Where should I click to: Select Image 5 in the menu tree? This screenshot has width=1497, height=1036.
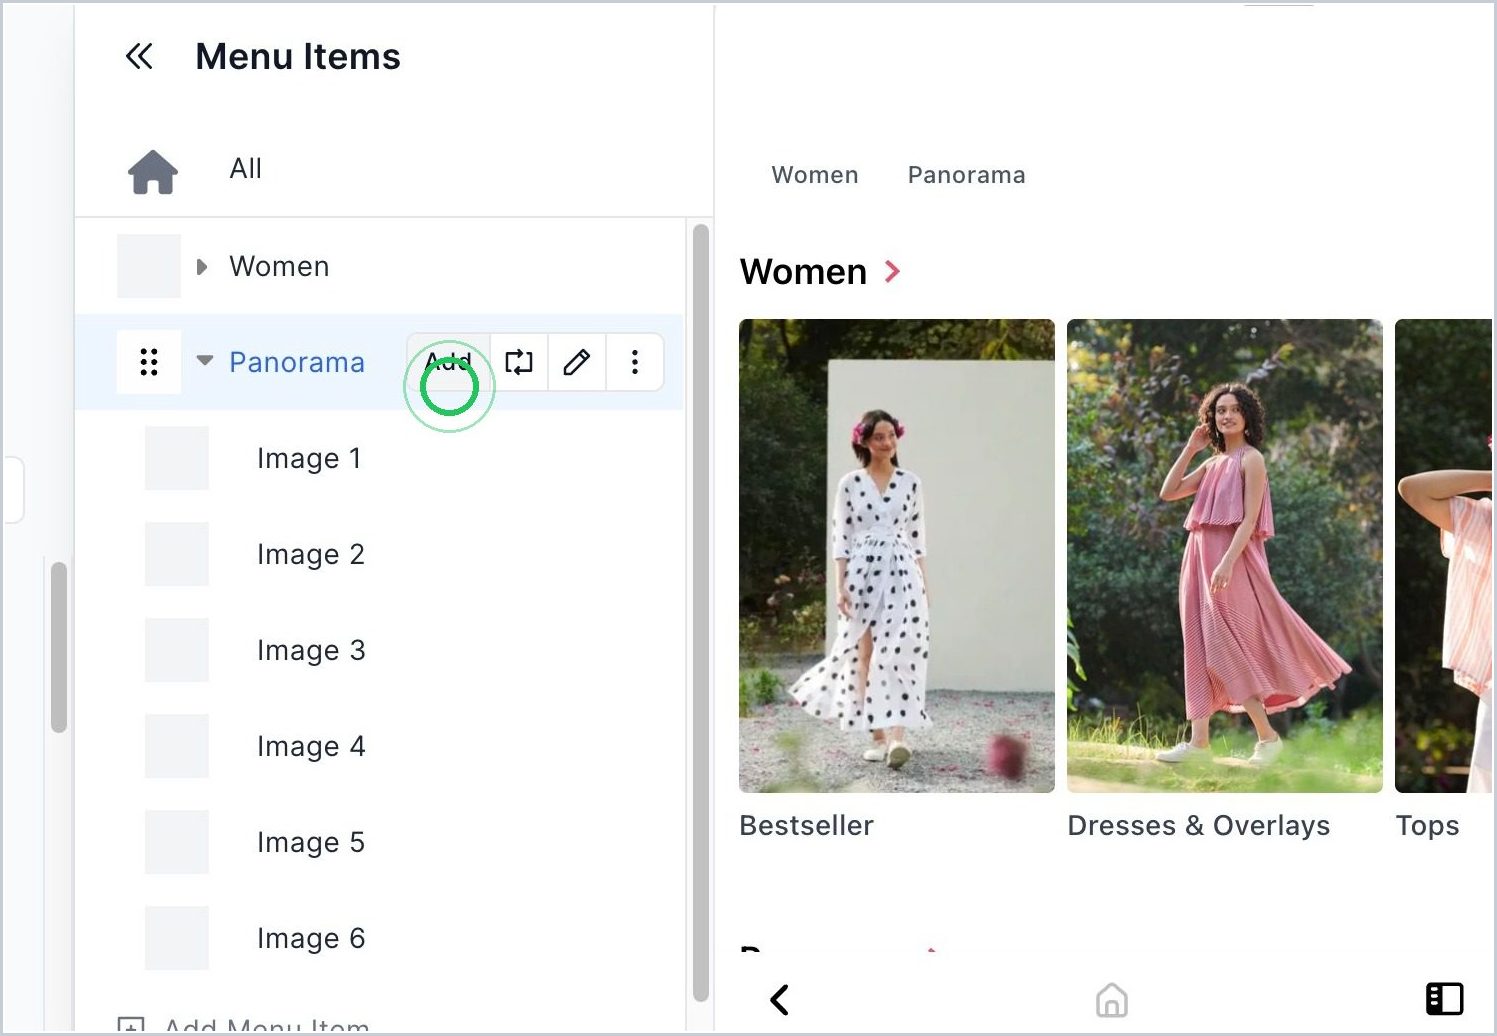tap(311, 842)
